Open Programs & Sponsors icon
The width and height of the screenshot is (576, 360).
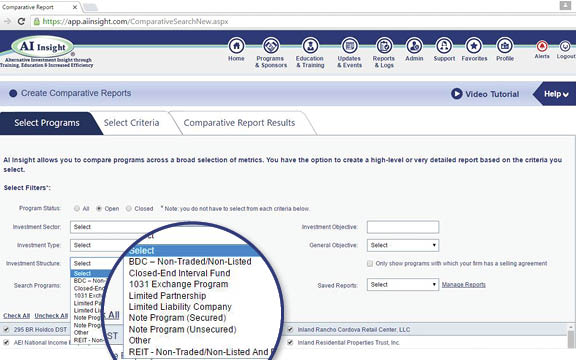tap(271, 46)
